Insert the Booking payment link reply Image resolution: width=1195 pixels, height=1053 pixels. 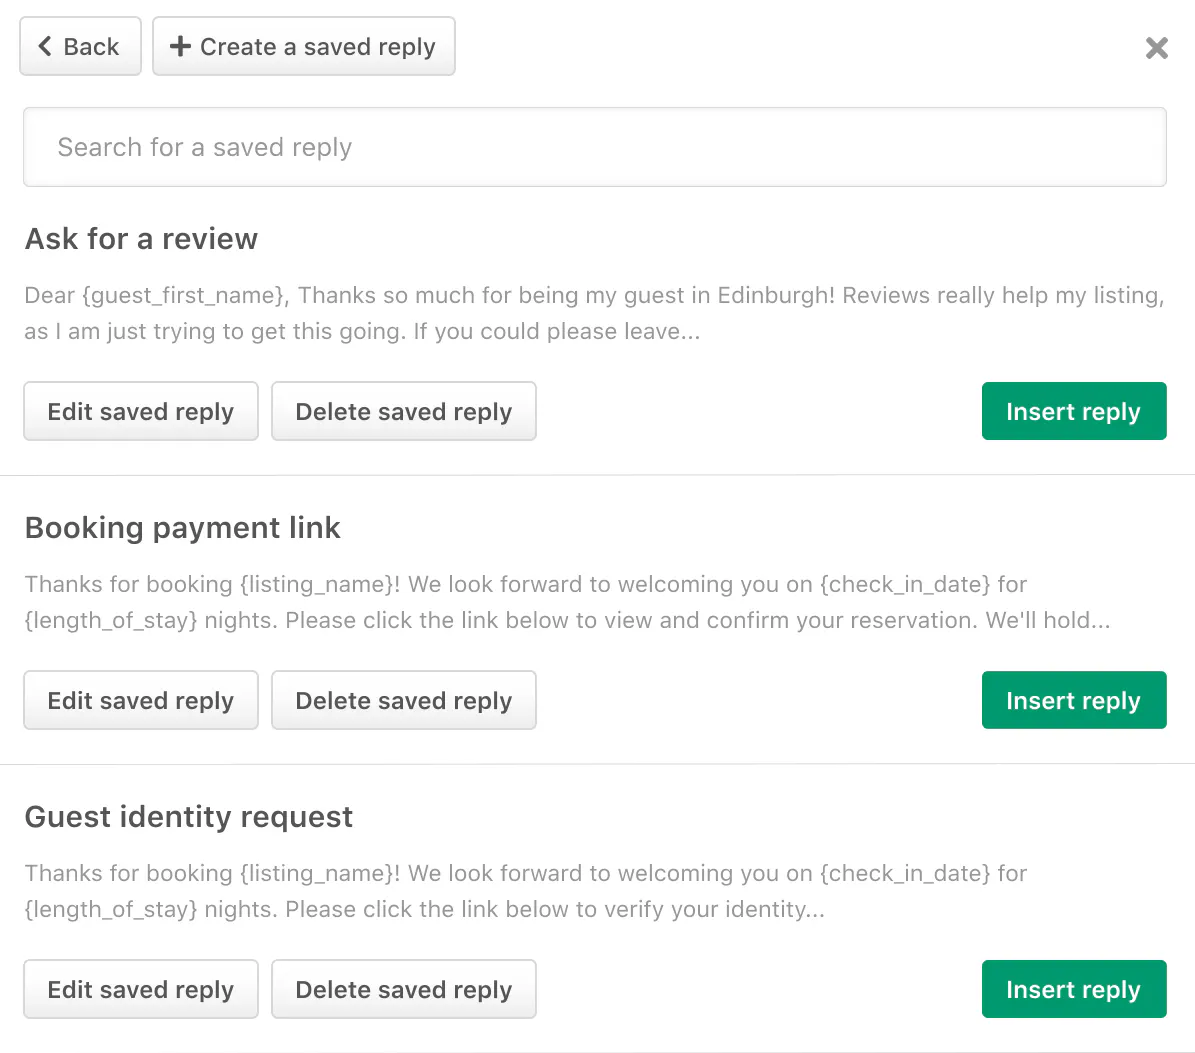(x=1074, y=700)
